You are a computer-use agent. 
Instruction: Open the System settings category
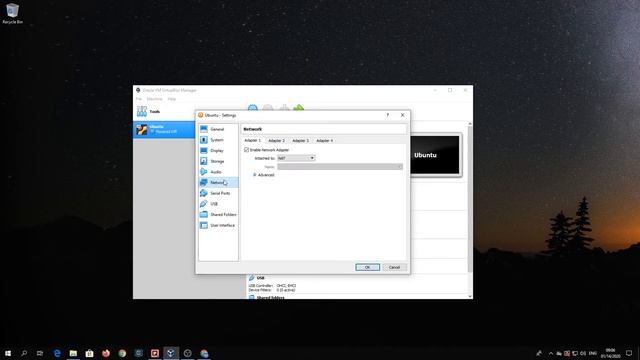tap(218, 140)
